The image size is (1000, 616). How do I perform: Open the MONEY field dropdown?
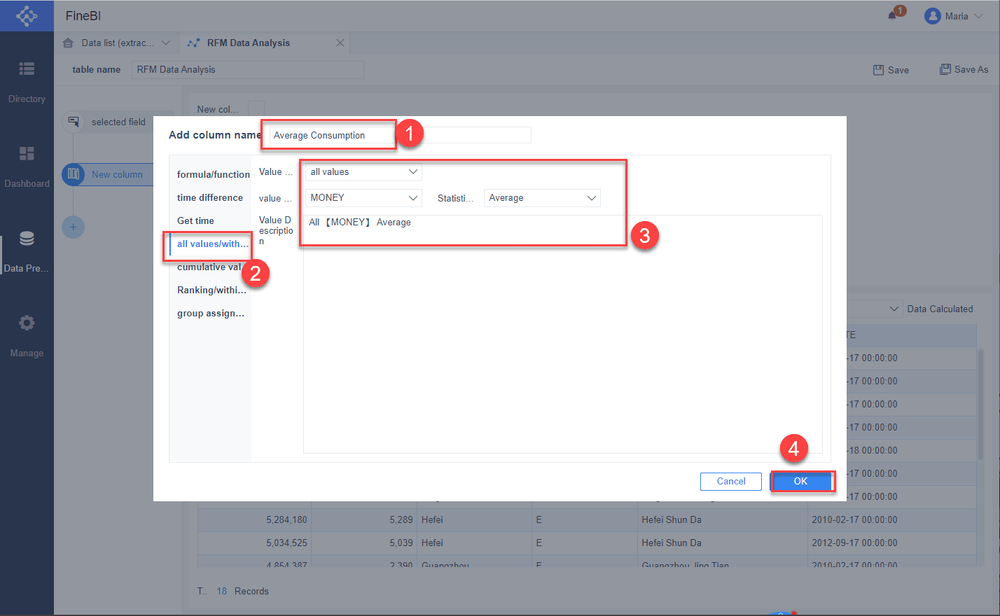(363, 198)
